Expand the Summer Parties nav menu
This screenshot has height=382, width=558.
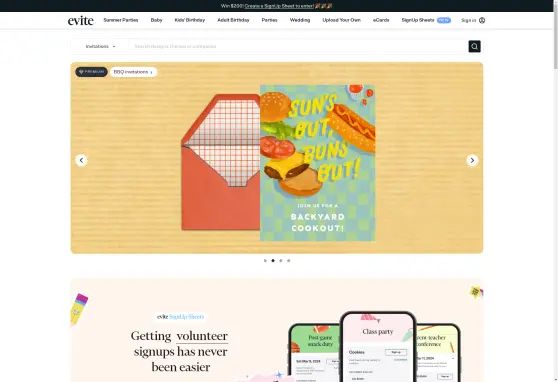click(x=121, y=20)
